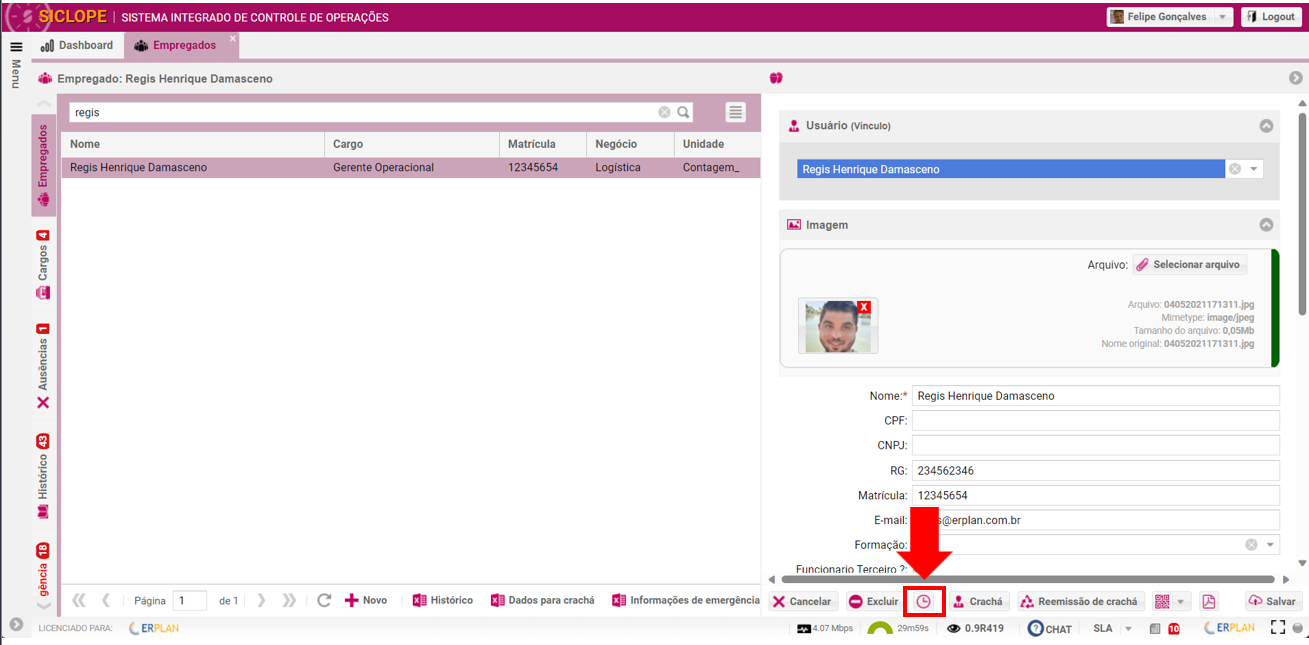Screen dimensions: 1309x645
Task: Select the Regis Henrique Damasceno row
Action: pyautogui.click(x=410, y=168)
